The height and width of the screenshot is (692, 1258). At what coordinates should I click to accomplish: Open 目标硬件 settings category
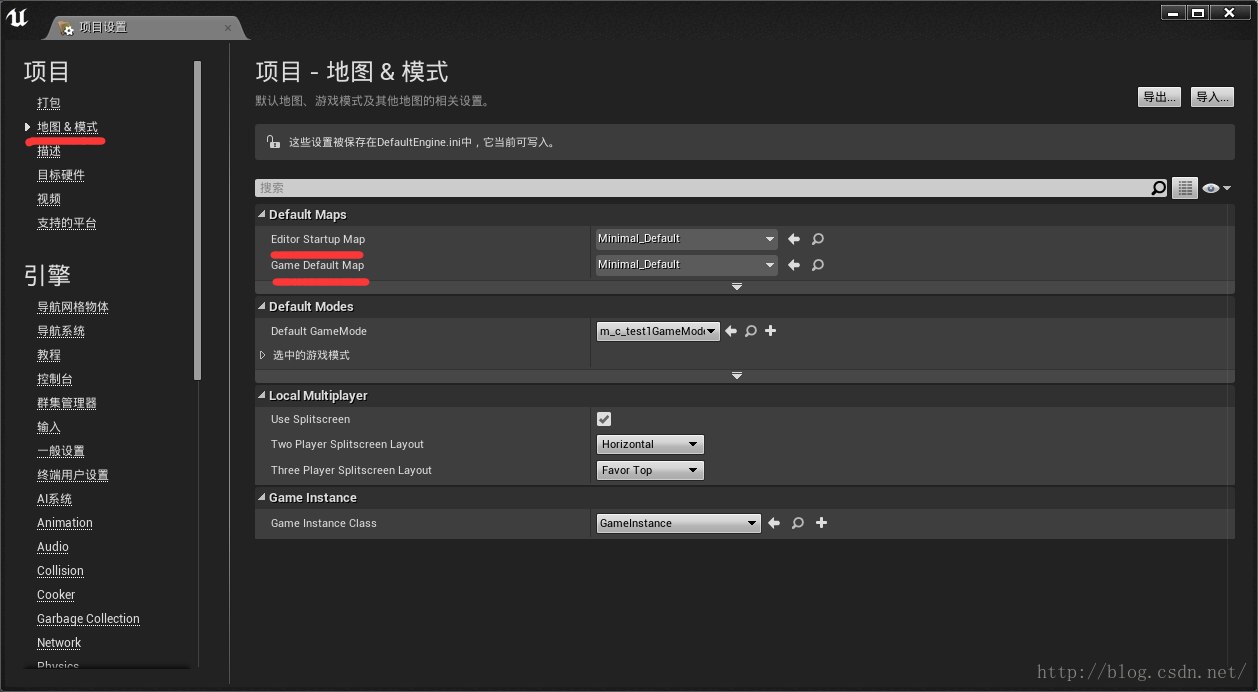(61, 175)
